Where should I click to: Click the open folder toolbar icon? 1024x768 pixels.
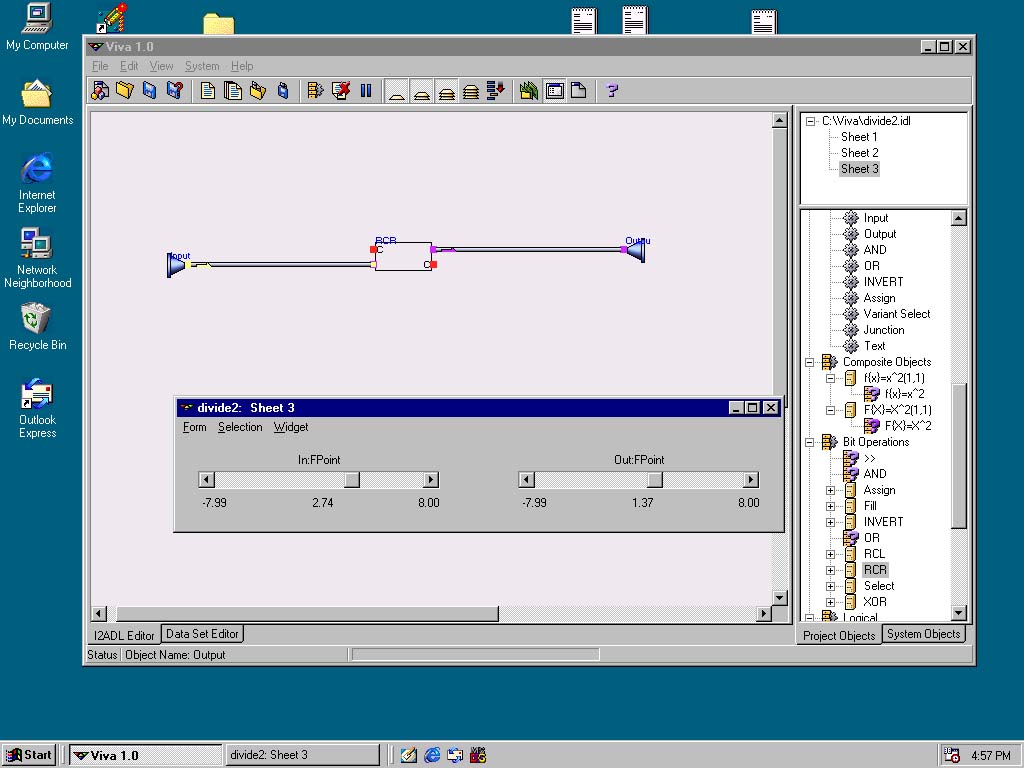tap(124, 91)
